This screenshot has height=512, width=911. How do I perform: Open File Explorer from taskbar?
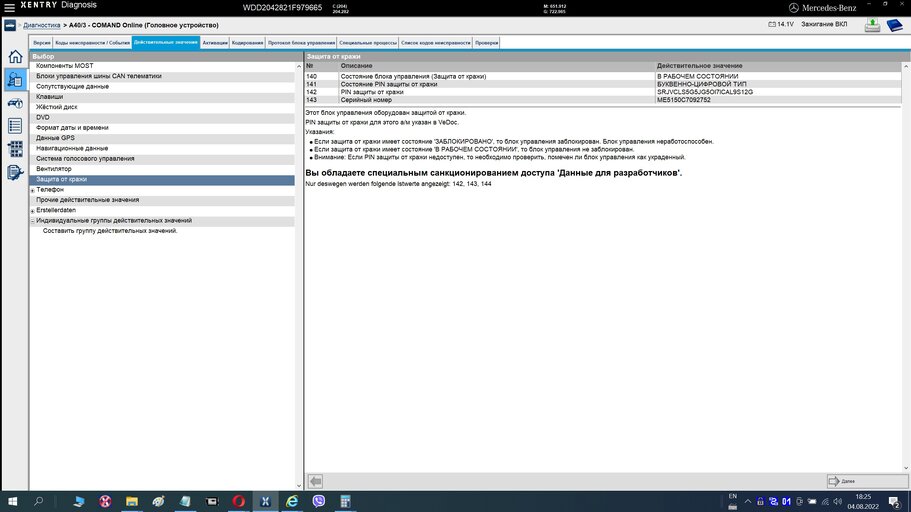[x=132, y=501]
